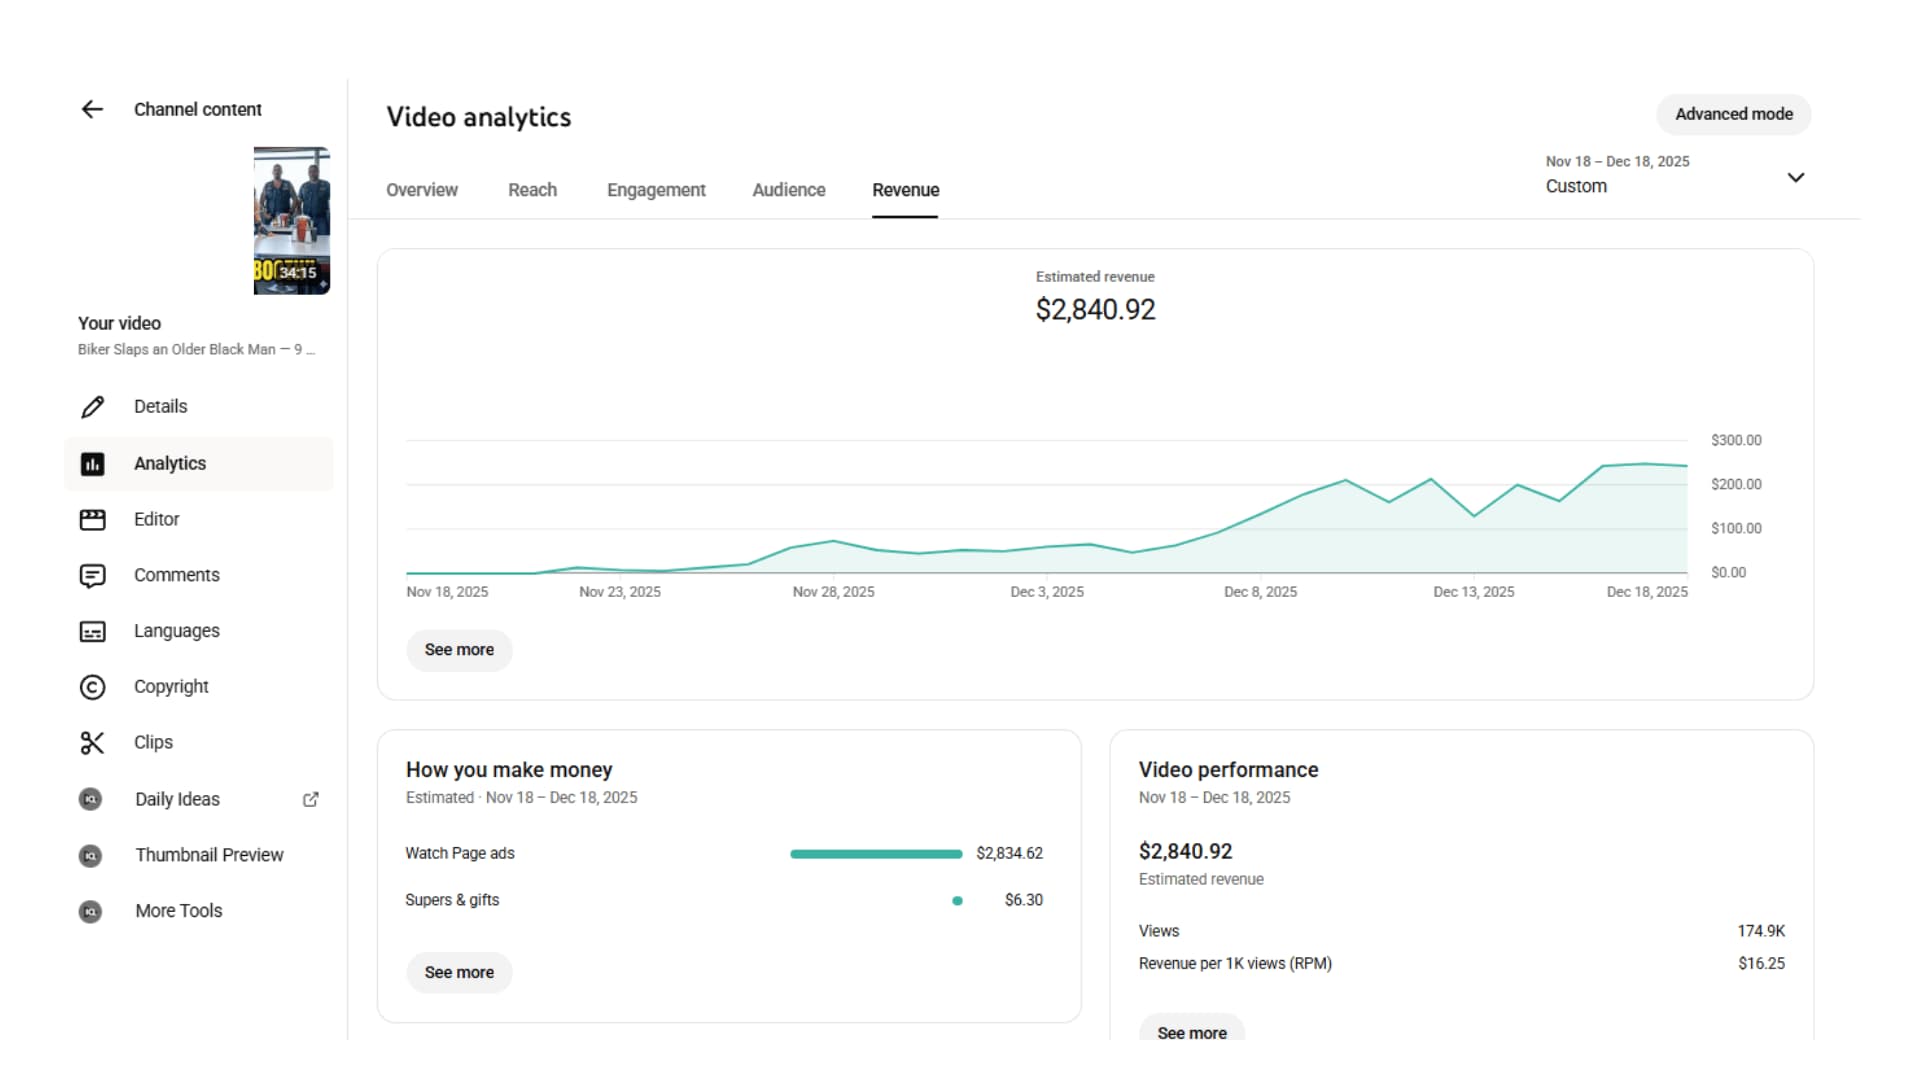This screenshot has height=1080, width=1920.
Task: Click the Watch Page ads revenue bar
Action: [875, 854]
